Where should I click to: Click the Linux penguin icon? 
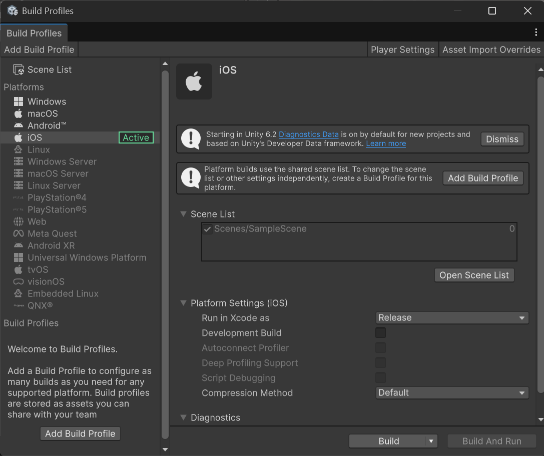[x=18, y=150]
